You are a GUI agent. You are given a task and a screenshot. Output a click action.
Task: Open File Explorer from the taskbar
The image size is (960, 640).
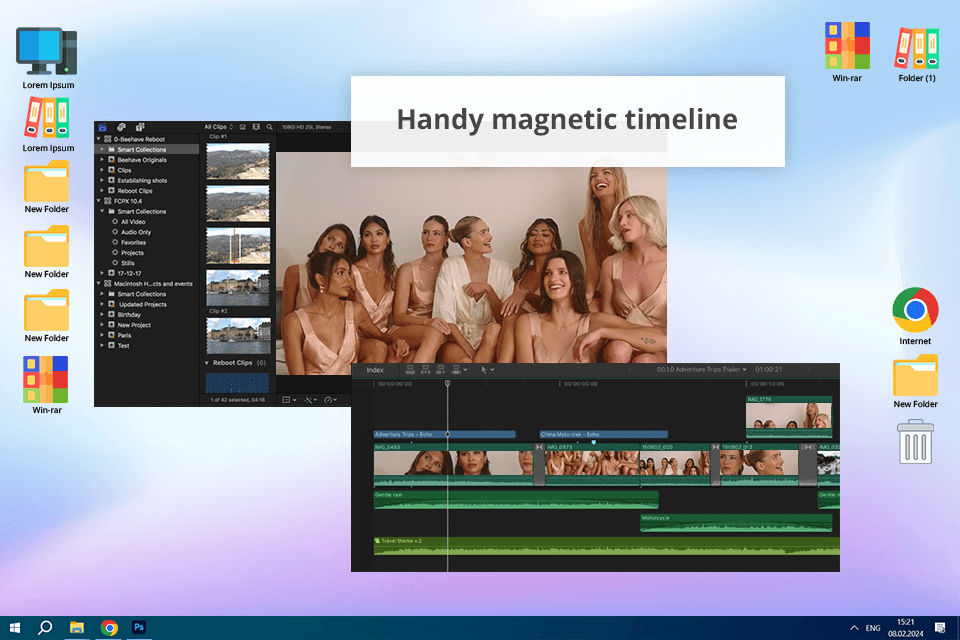point(77,628)
